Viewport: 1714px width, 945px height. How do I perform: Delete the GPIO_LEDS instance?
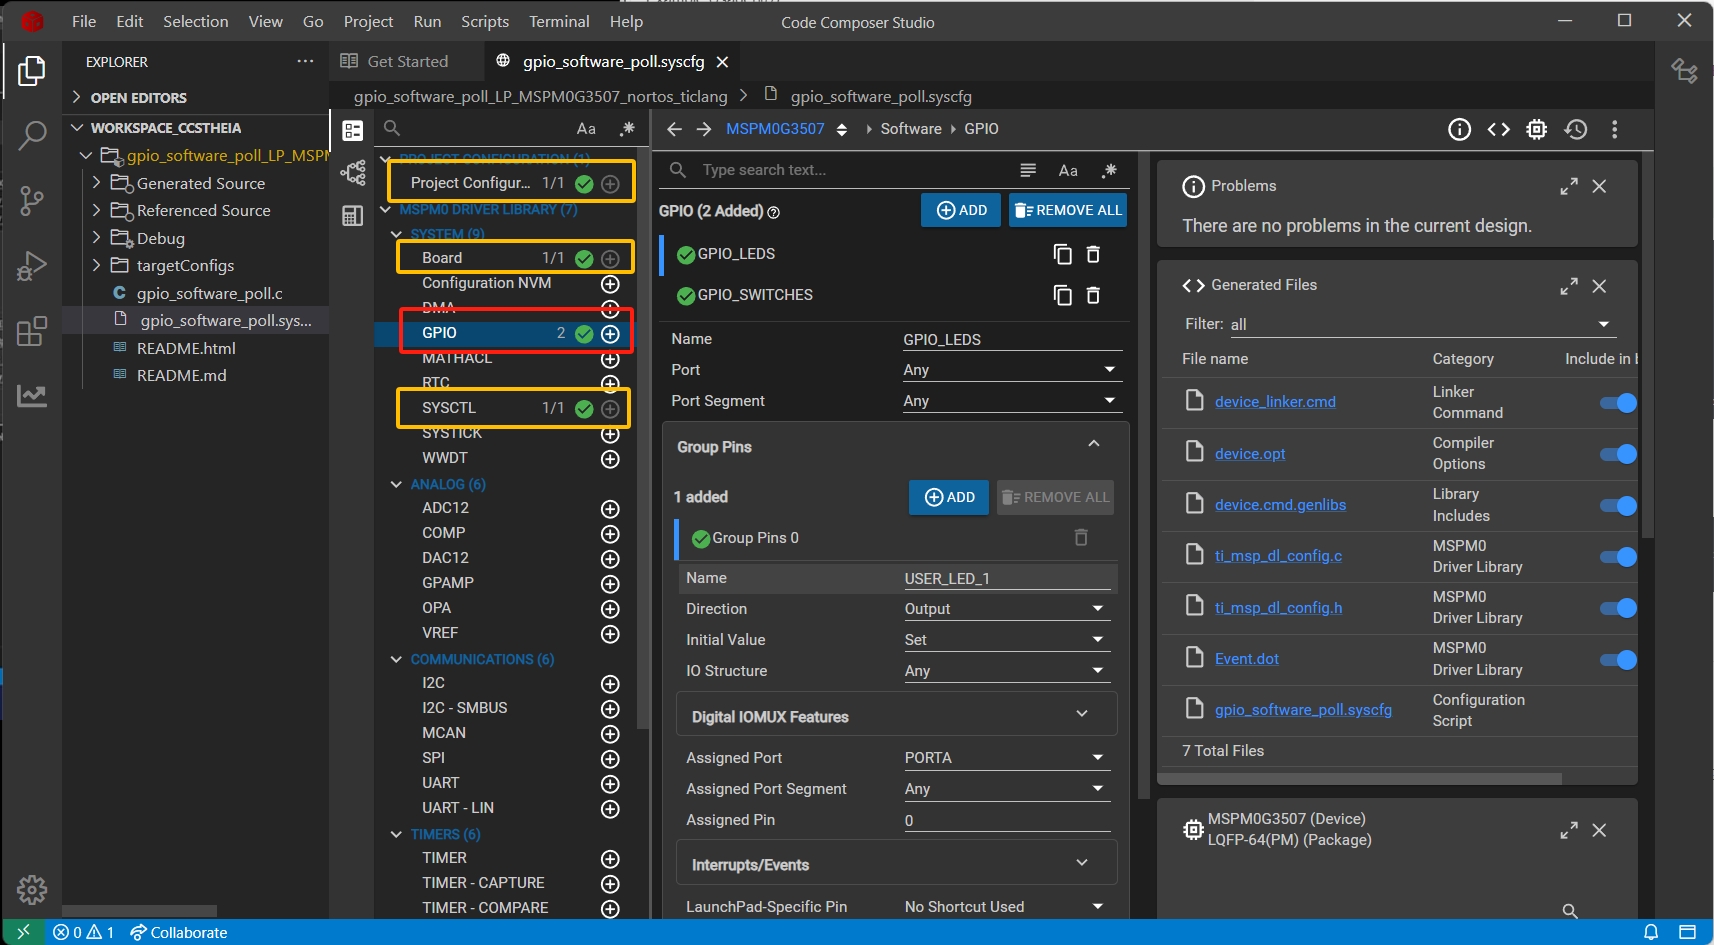coord(1093,254)
